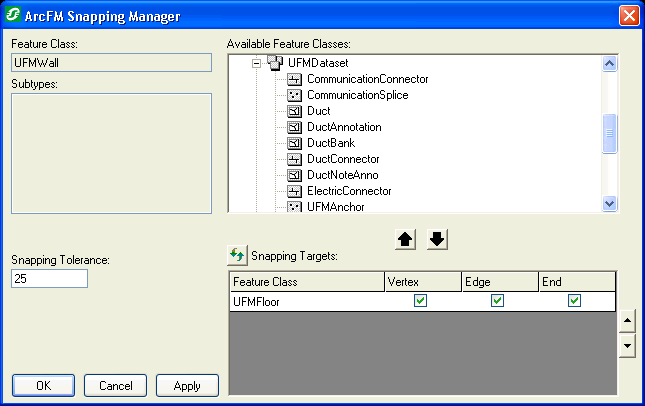645x406 pixels.
Task: Disable End snapping for UFMFloor
Action: 575,301
